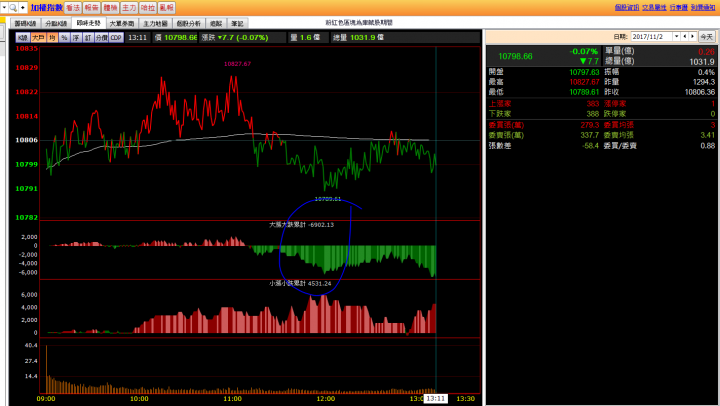
Task: Open the 到價通知 price alert link
Action: pyautogui.click(x=703, y=7)
